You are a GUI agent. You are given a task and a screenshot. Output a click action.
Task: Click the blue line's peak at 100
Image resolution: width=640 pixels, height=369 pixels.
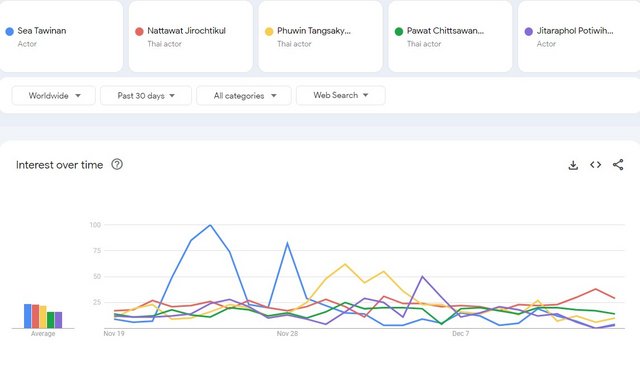210,225
